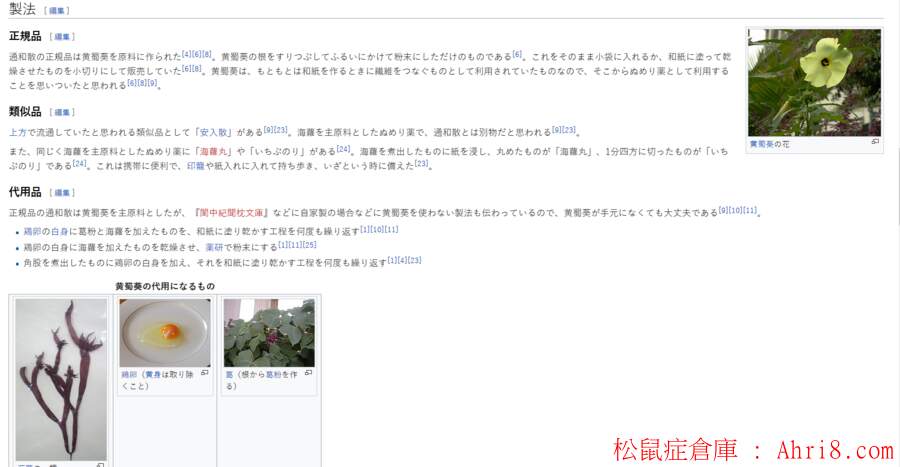Open the 薬研 link in the bullet list
This screenshot has width=900, height=467.
pyautogui.click(x=214, y=247)
